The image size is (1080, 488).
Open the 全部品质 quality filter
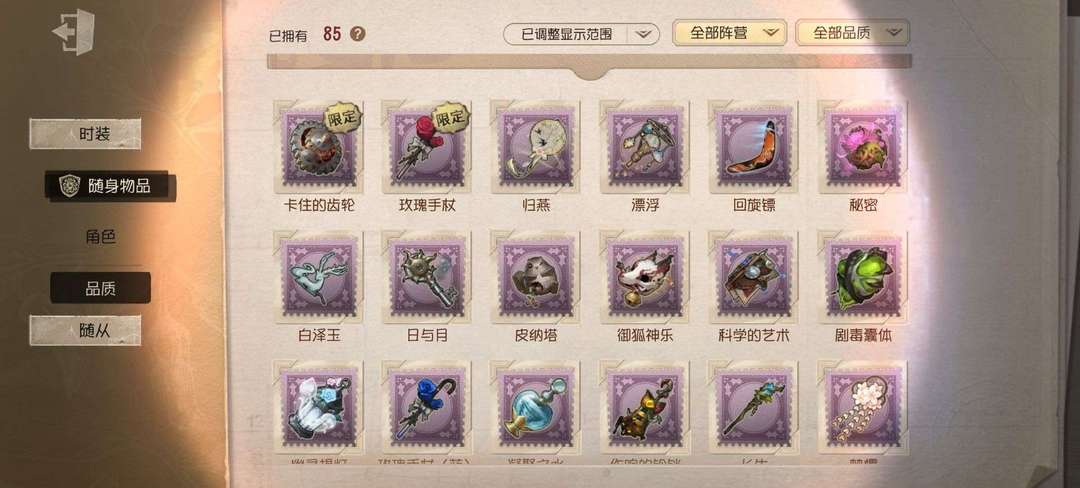853,32
